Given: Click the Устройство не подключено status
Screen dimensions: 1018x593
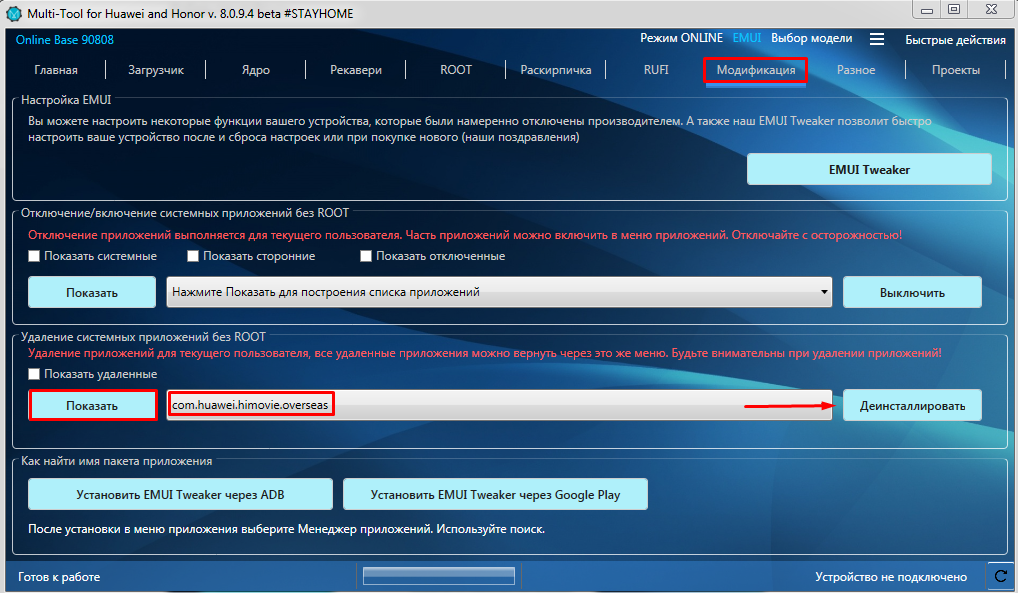Looking at the screenshot, I should 891,577.
